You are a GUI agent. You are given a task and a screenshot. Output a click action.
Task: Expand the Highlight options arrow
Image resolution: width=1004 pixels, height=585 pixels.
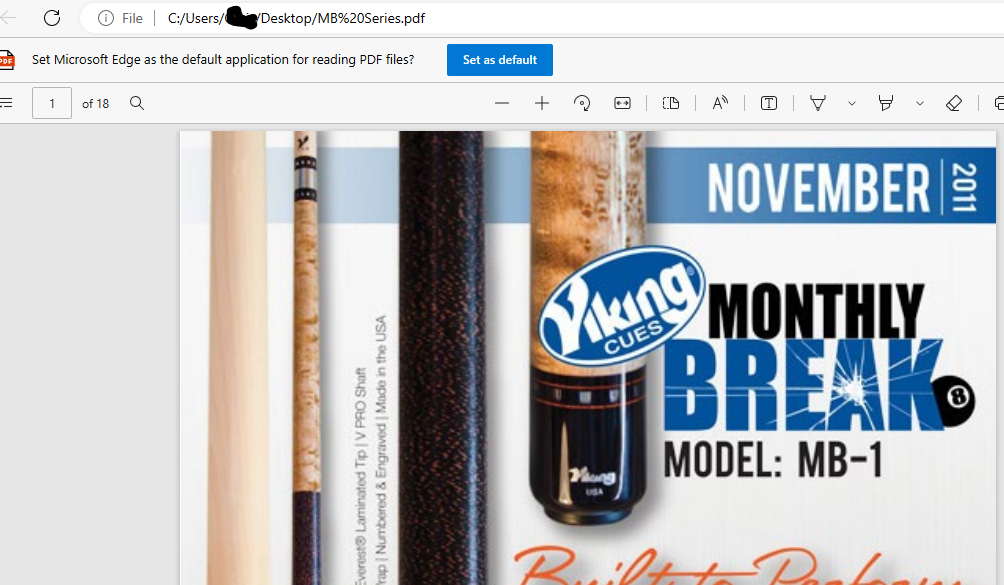point(920,103)
